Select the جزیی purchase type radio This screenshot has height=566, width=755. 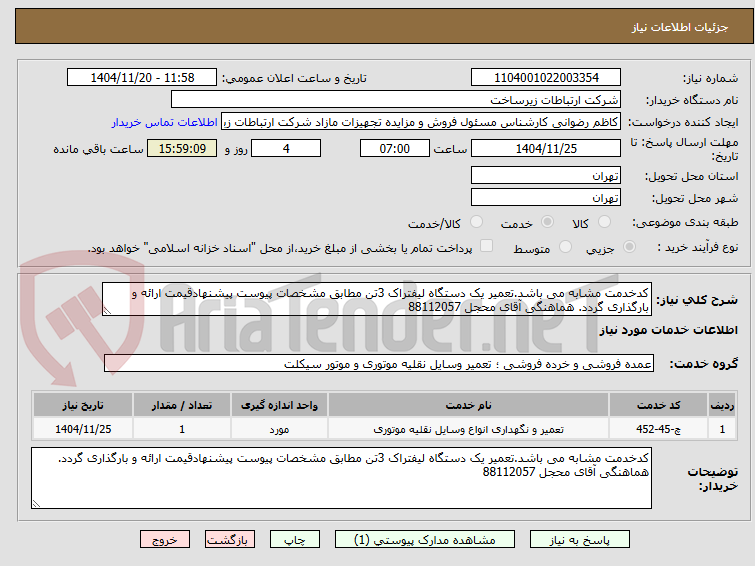629,247
